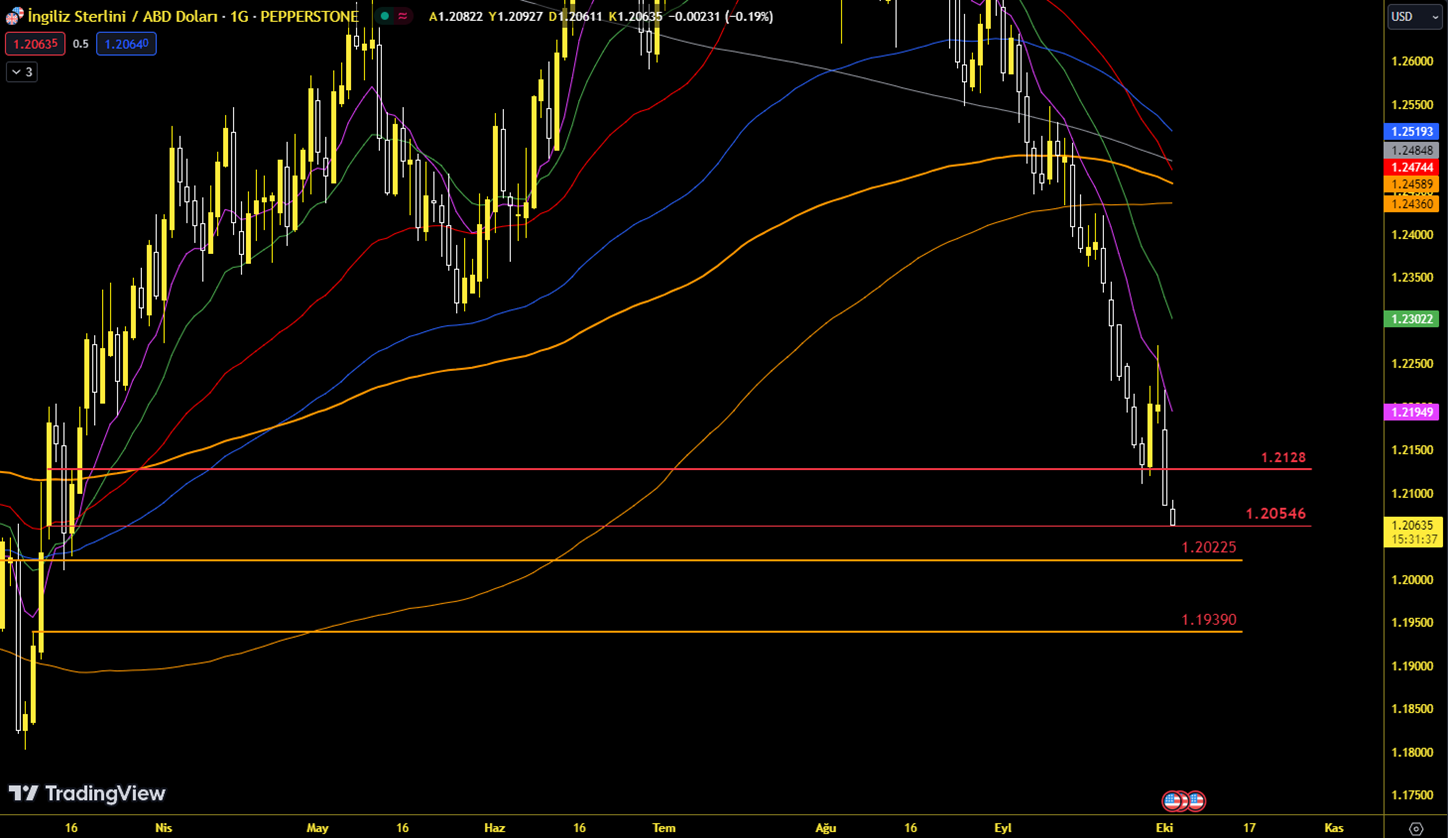Select the 1.19390 horizontal support line label
The height and width of the screenshot is (838, 1448).
(1209, 620)
